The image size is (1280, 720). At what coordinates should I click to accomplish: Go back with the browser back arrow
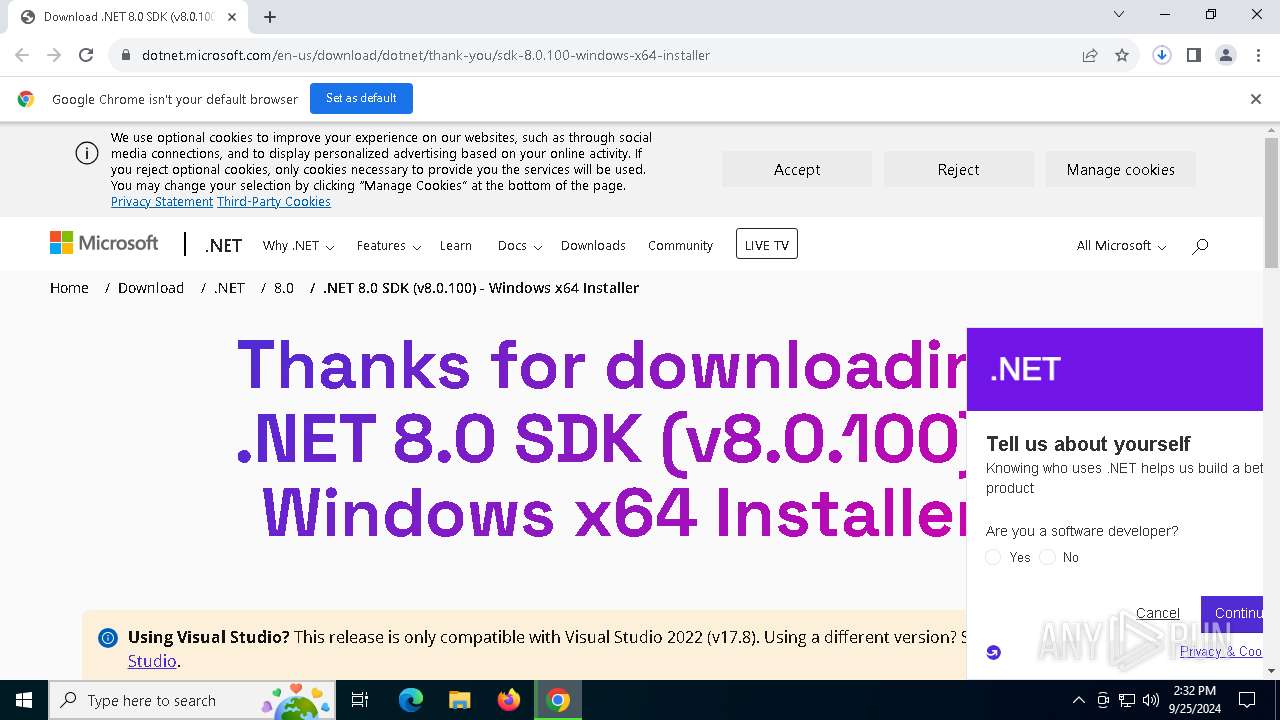[22, 55]
